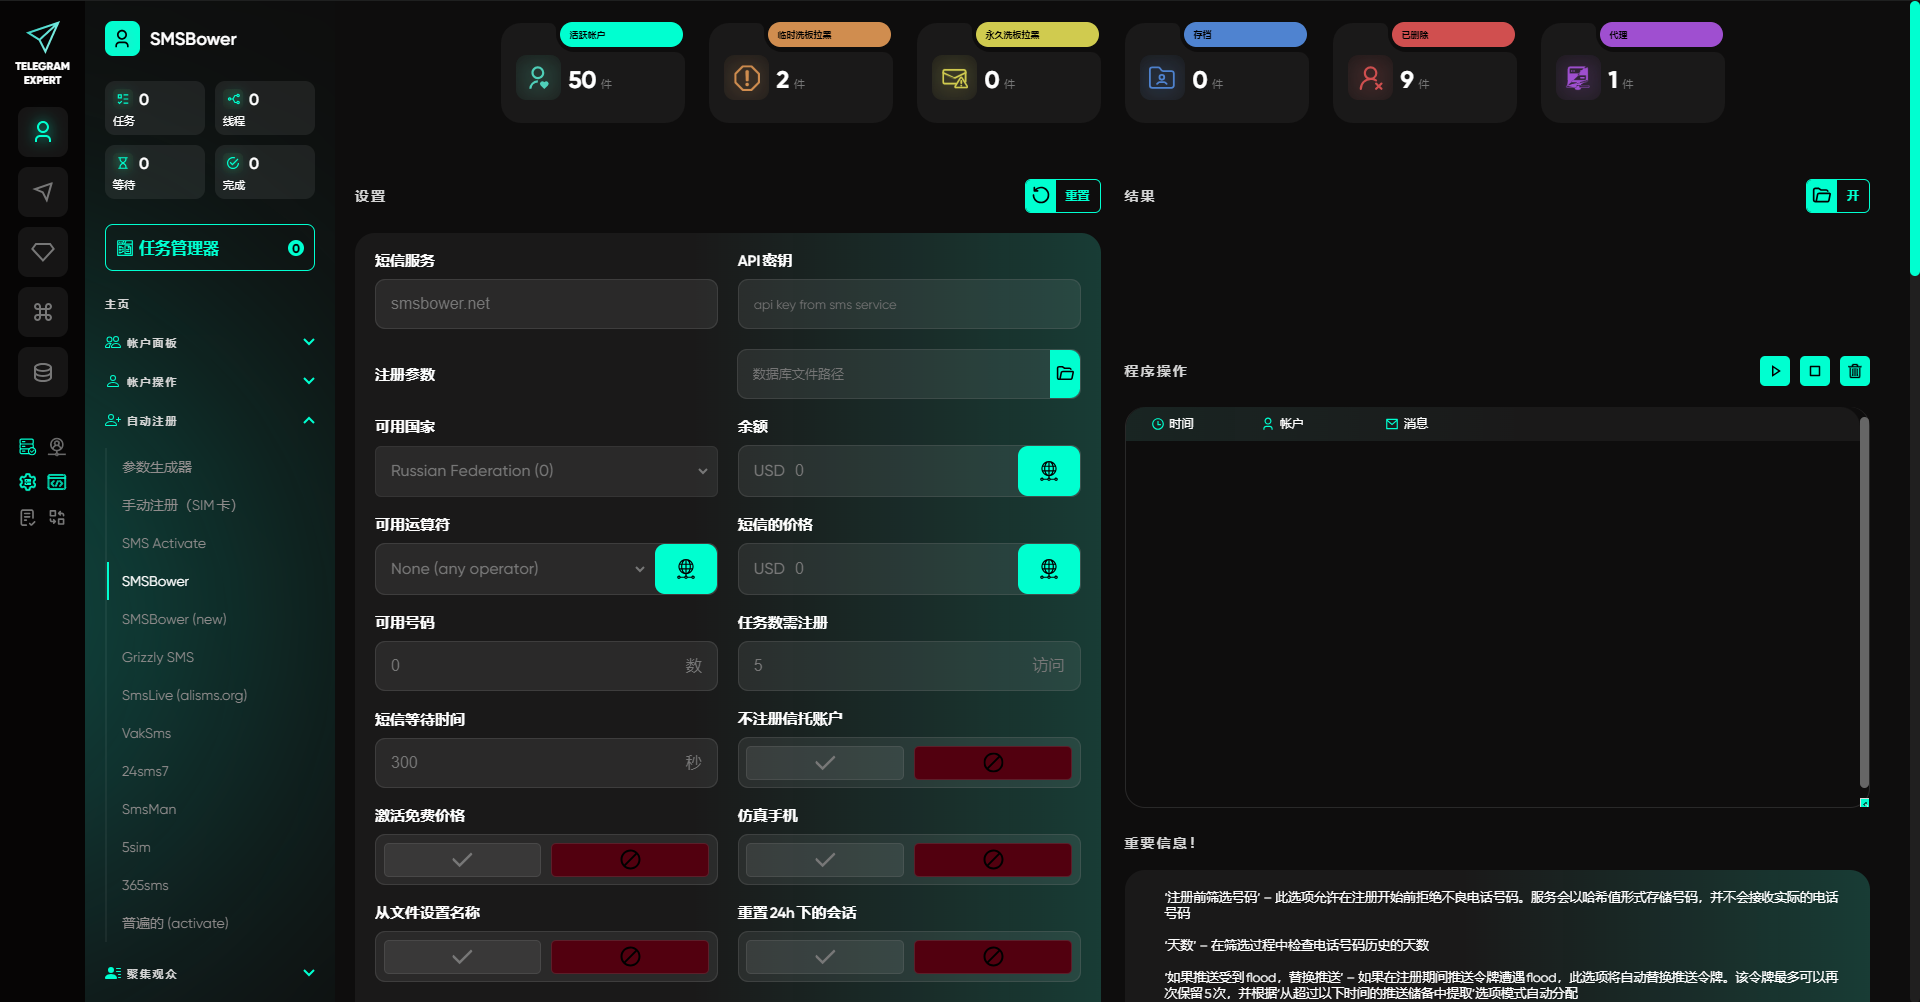Disable 仿真手机 with the red option

pyautogui.click(x=992, y=860)
